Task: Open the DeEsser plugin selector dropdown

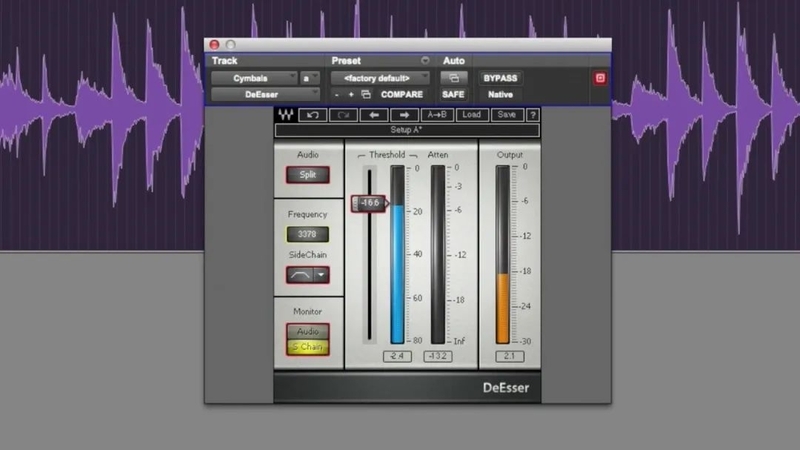Action: coord(265,94)
